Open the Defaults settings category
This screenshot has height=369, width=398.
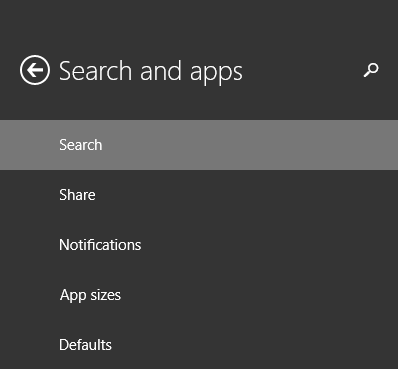click(199, 345)
